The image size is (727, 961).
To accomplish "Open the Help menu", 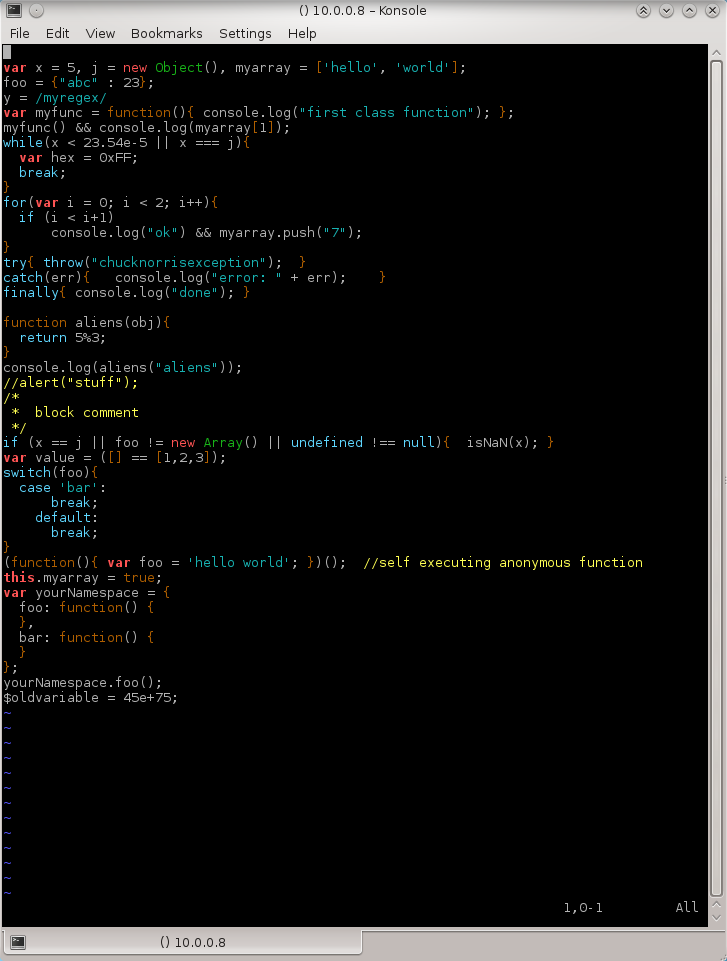I will (302, 33).
